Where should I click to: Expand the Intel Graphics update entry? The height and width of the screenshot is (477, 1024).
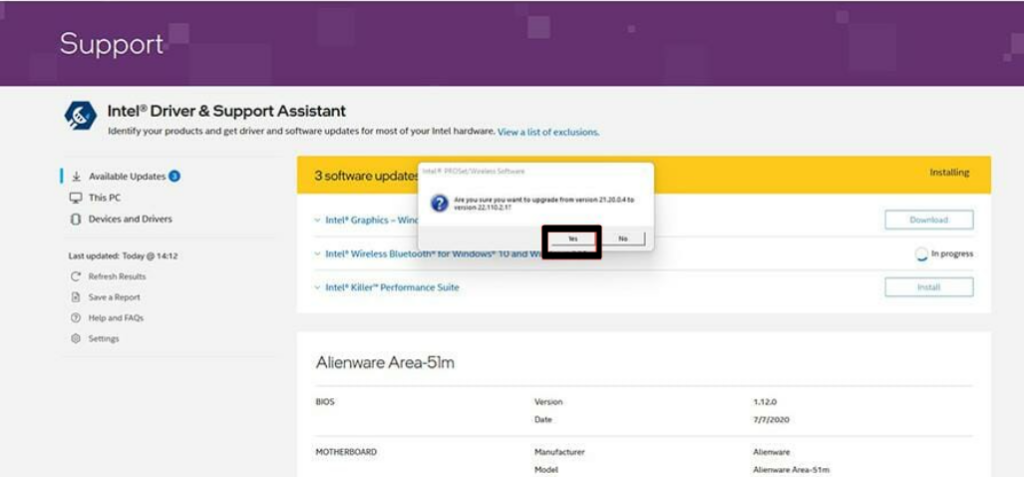(317, 220)
